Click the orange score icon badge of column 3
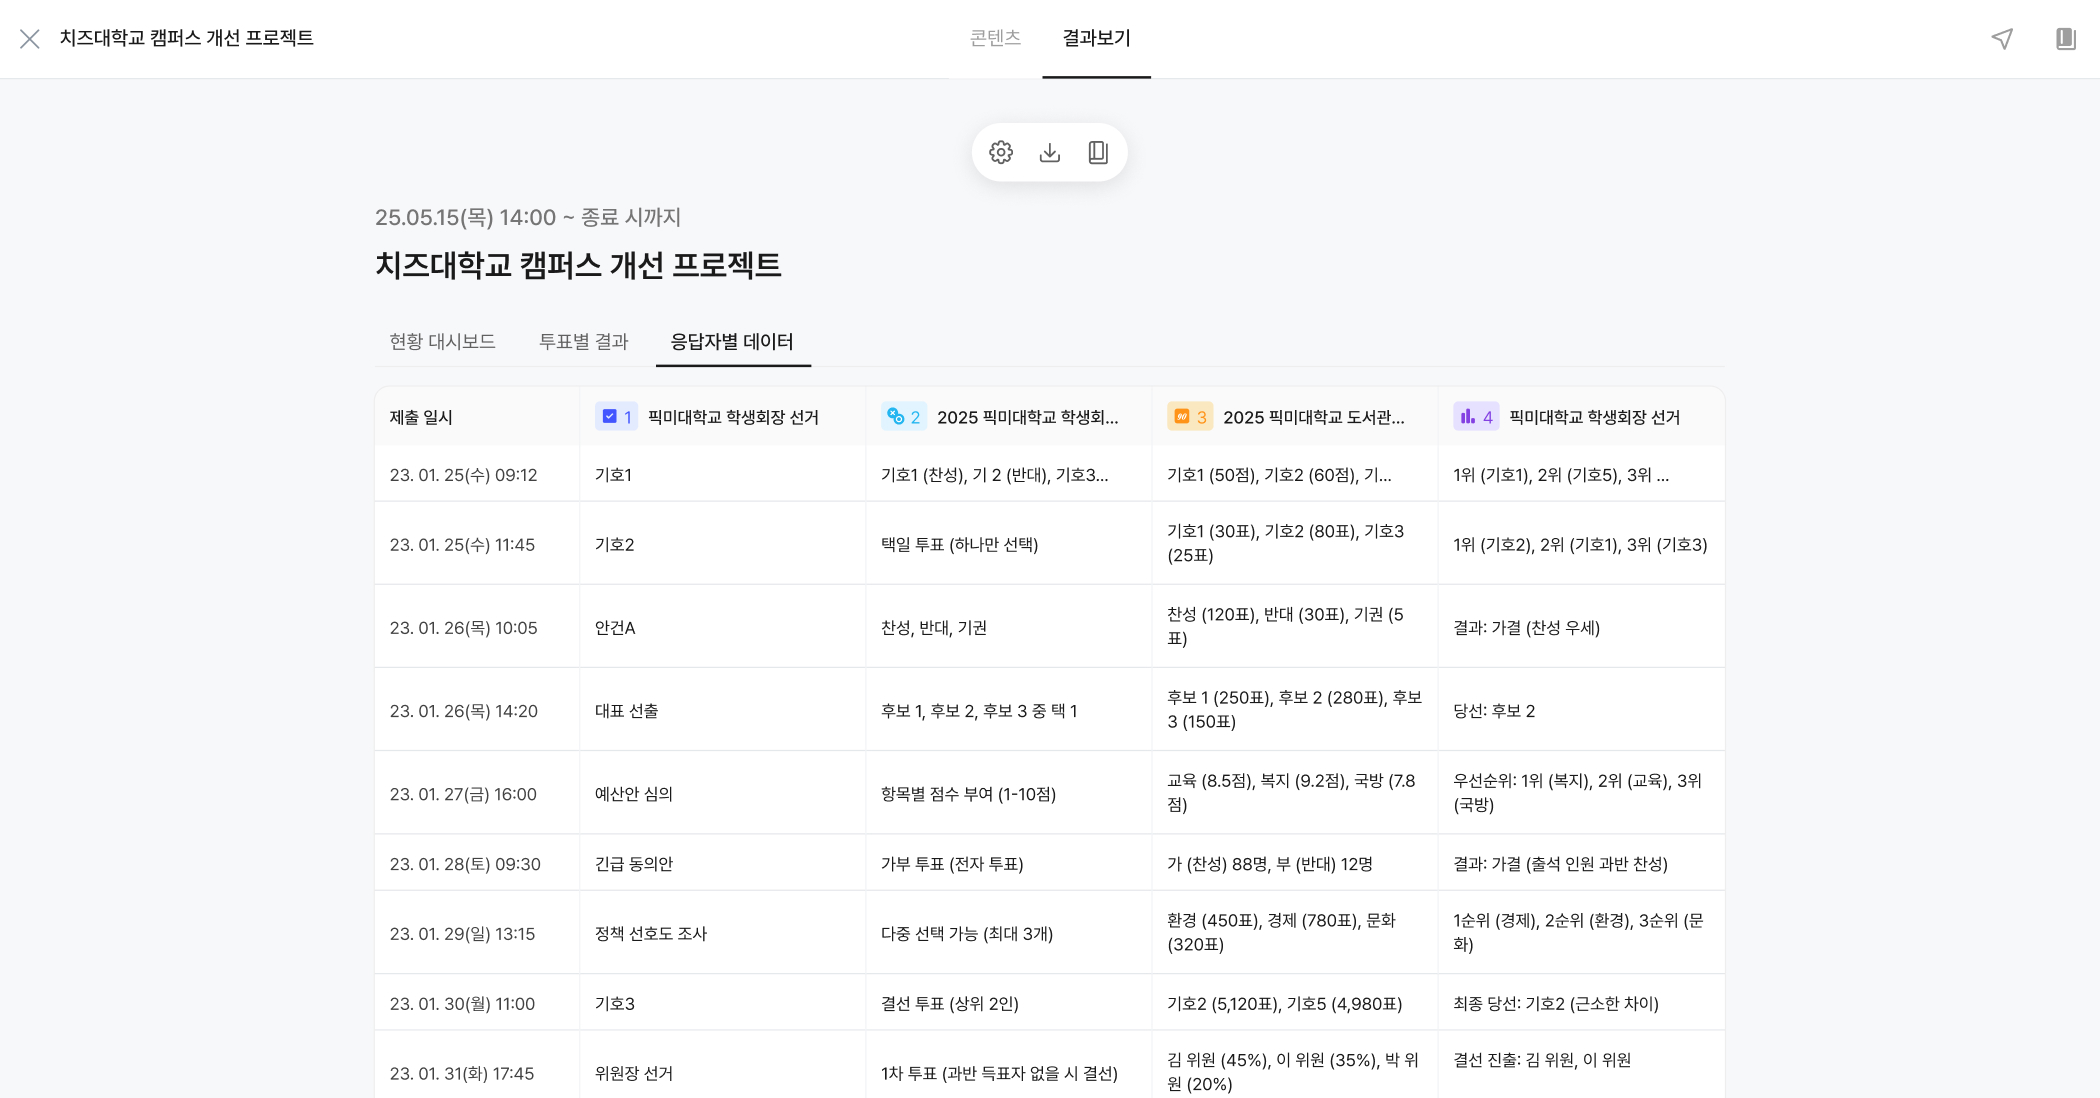The image size is (2100, 1098). click(x=1188, y=417)
